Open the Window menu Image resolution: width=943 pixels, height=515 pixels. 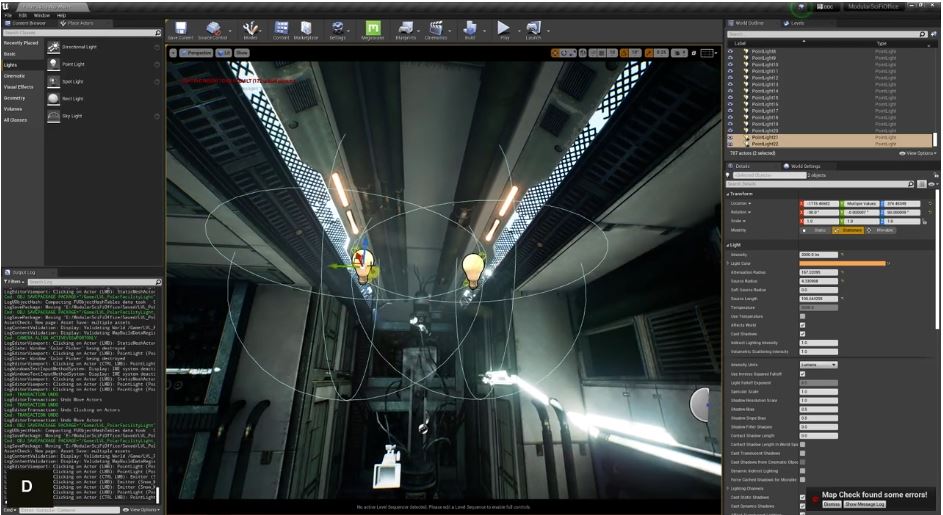(41, 16)
